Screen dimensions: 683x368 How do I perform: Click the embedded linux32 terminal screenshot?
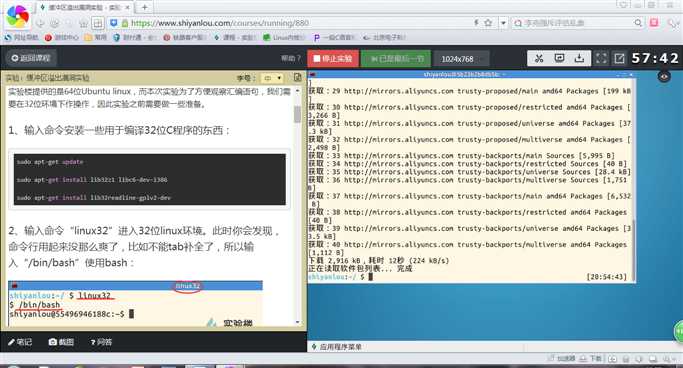135,304
